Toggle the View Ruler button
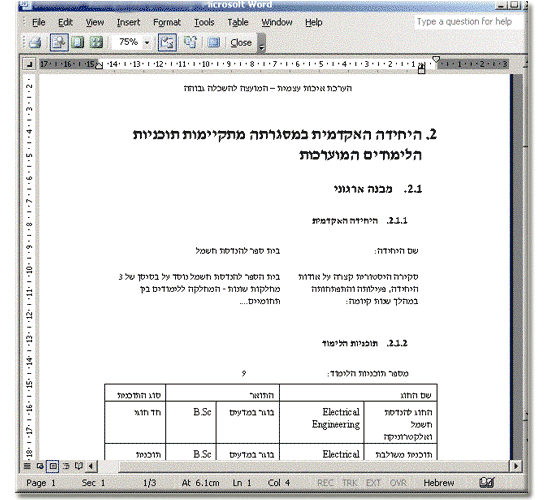This screenshot has width=544, height=500. tap(167, 42)
